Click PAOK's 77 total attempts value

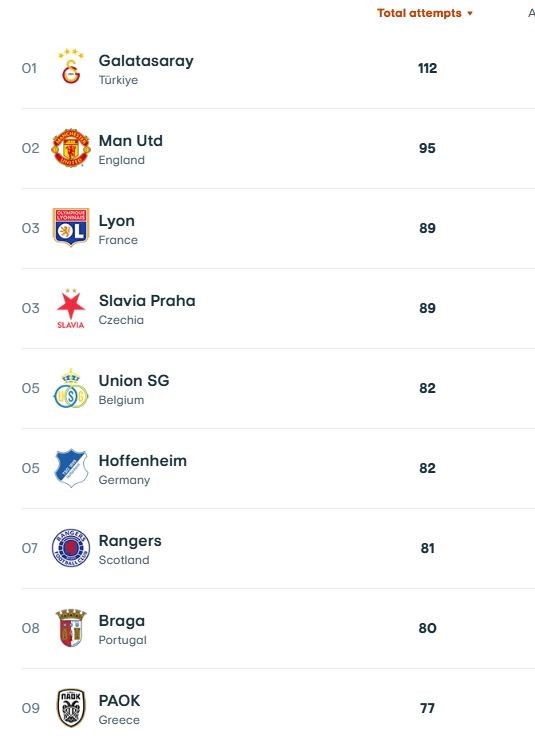coord(427,708)
